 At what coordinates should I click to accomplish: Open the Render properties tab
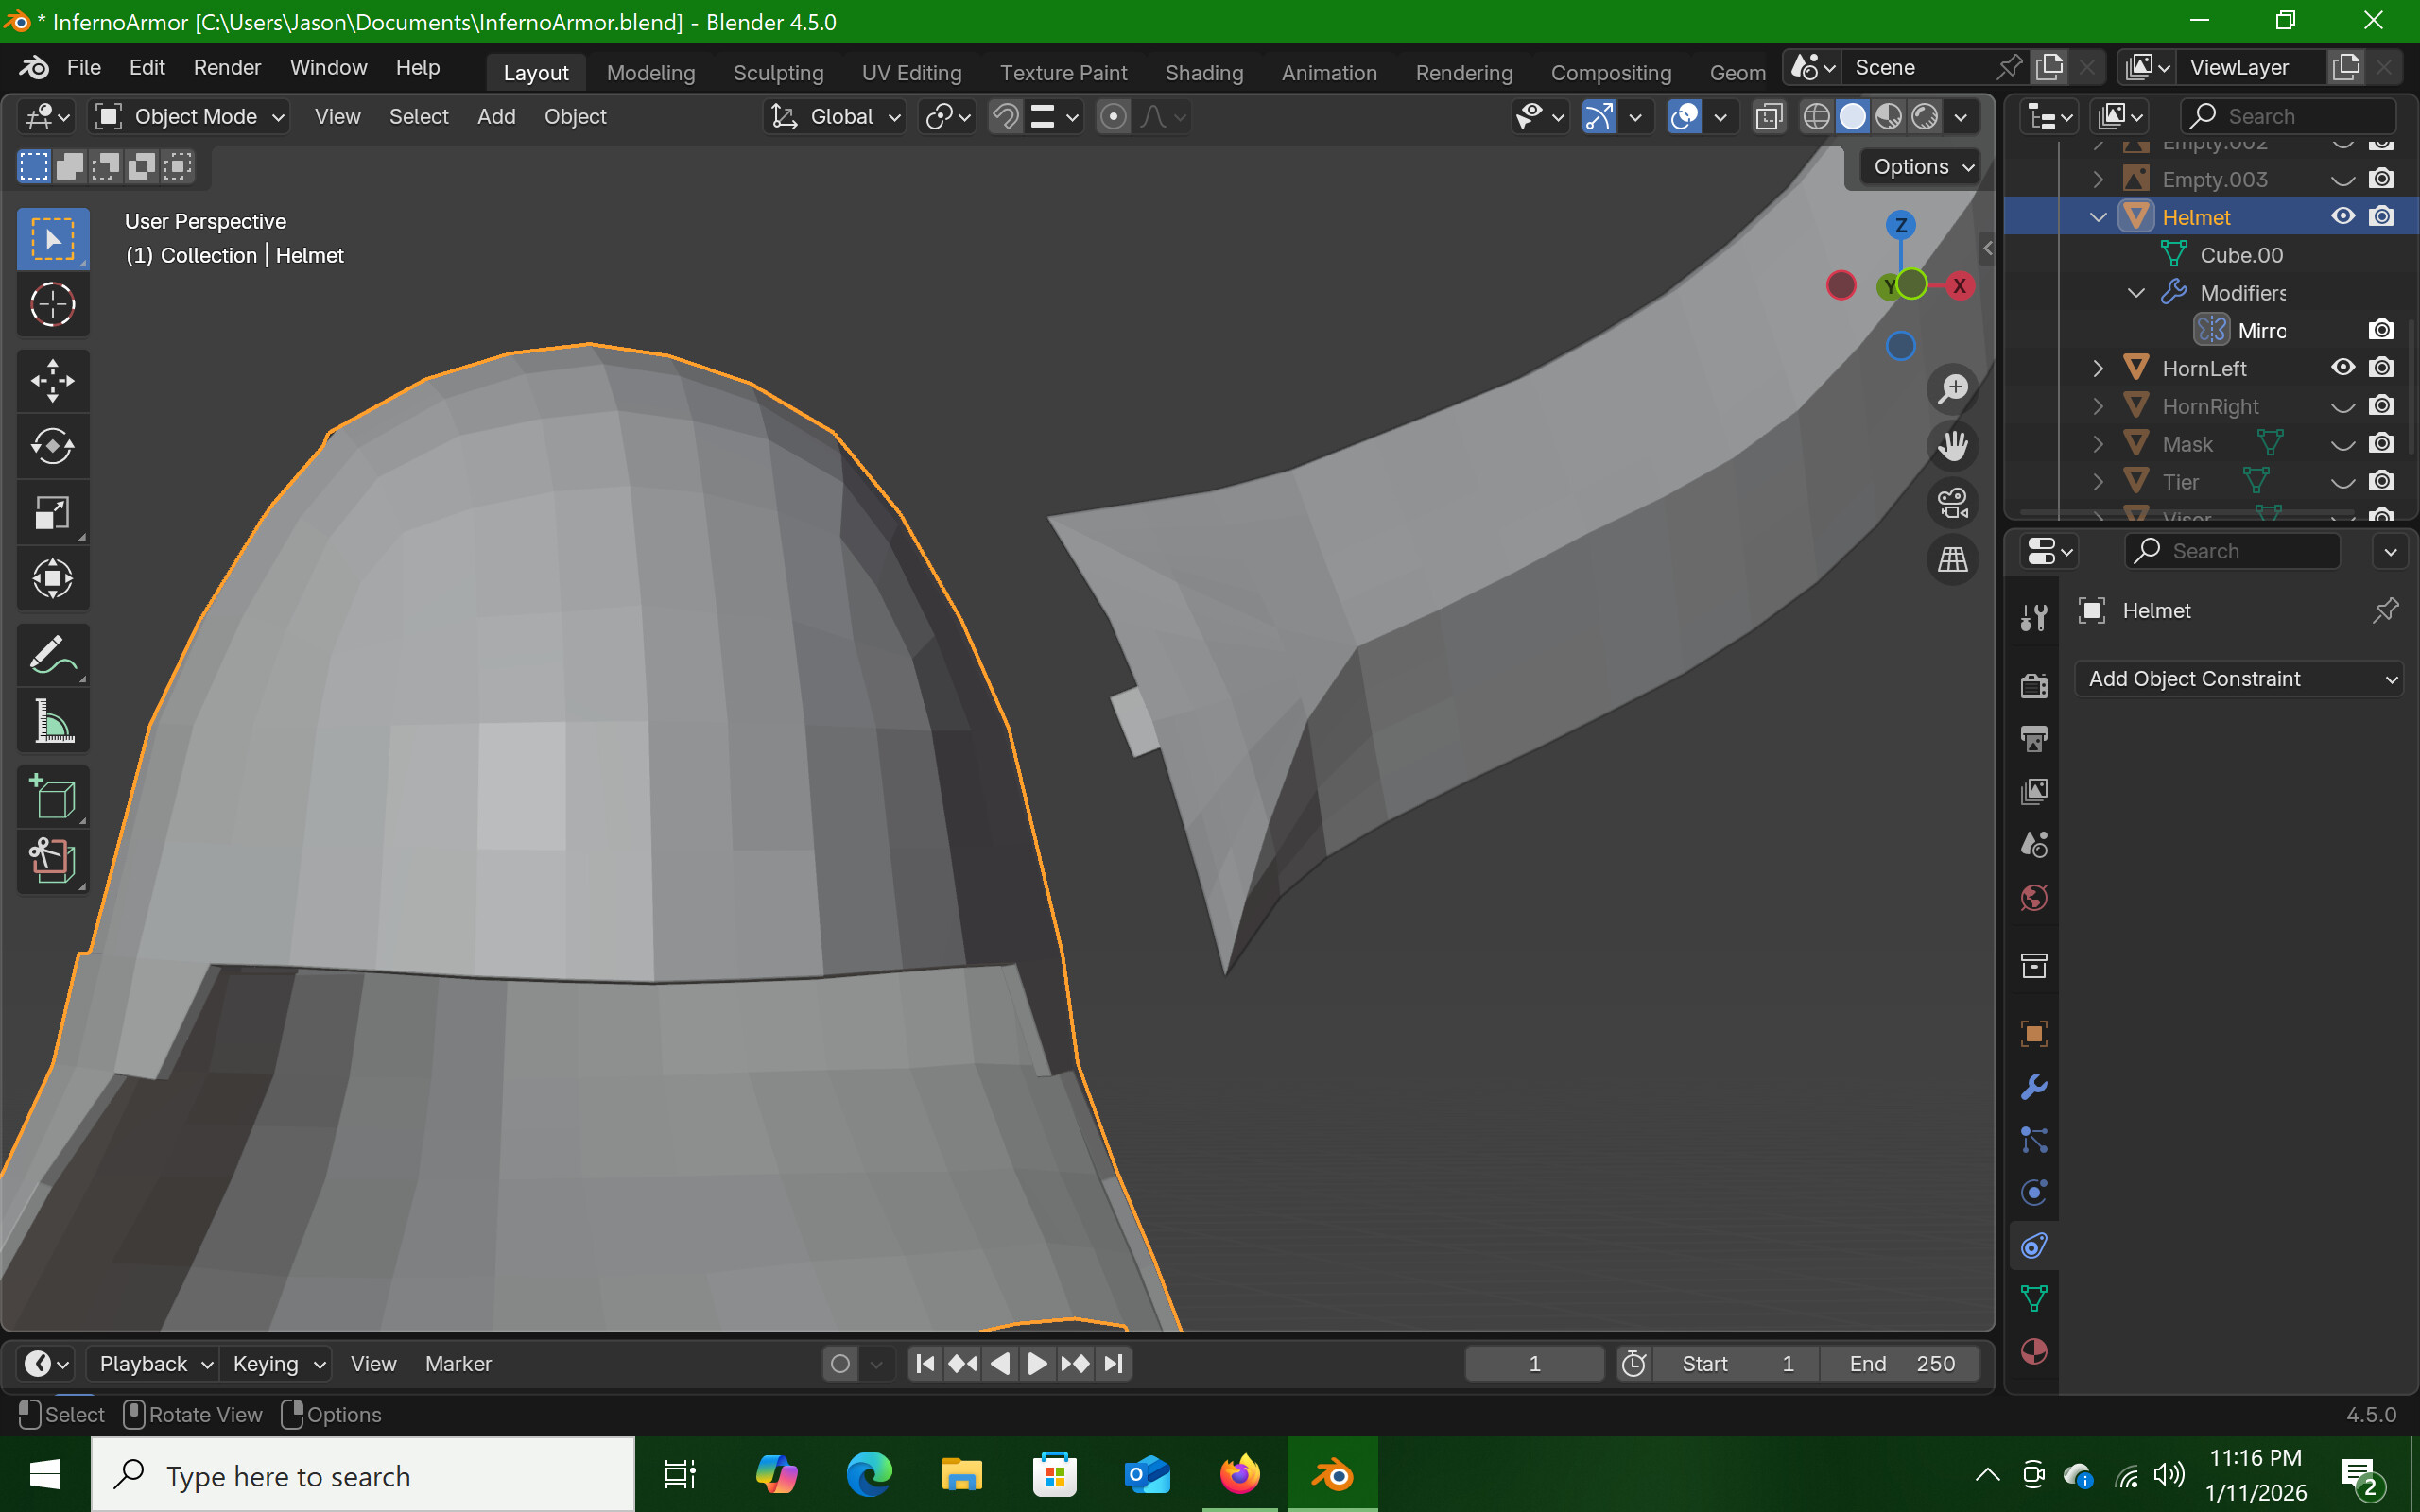tap(2034, 685)
